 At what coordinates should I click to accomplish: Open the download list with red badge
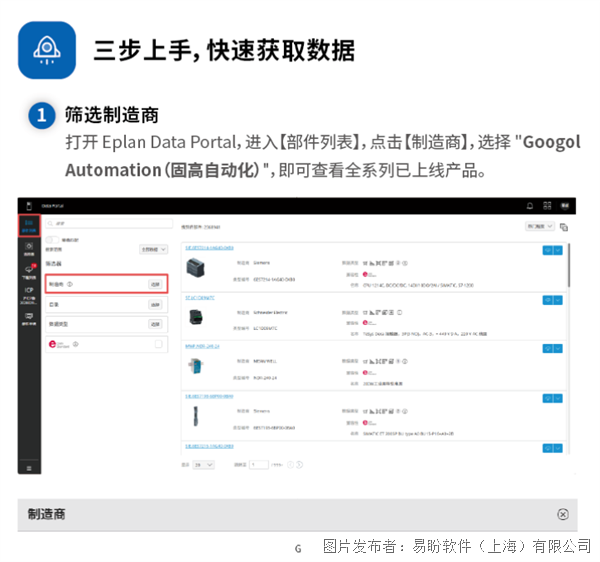(x=29, y=272)
